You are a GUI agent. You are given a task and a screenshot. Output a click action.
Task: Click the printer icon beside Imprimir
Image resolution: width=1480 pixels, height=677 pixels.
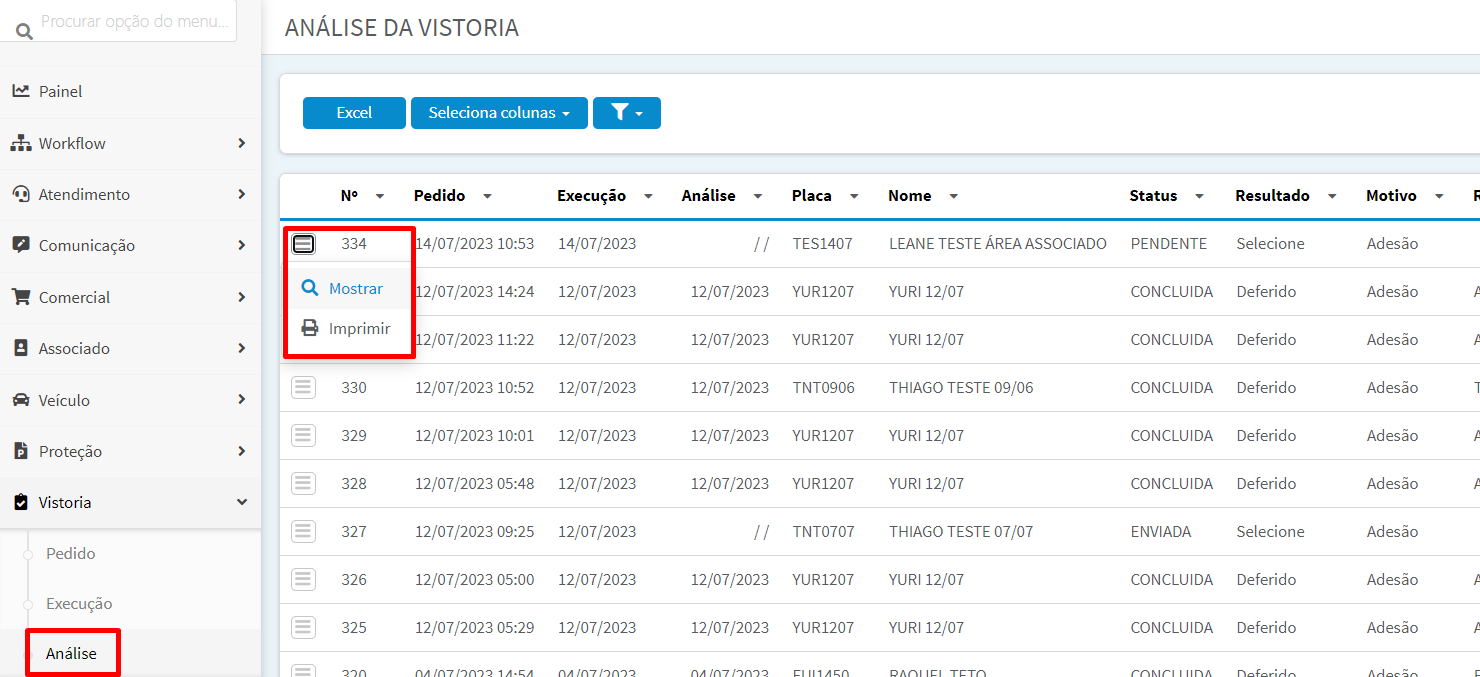coord(310,328)
